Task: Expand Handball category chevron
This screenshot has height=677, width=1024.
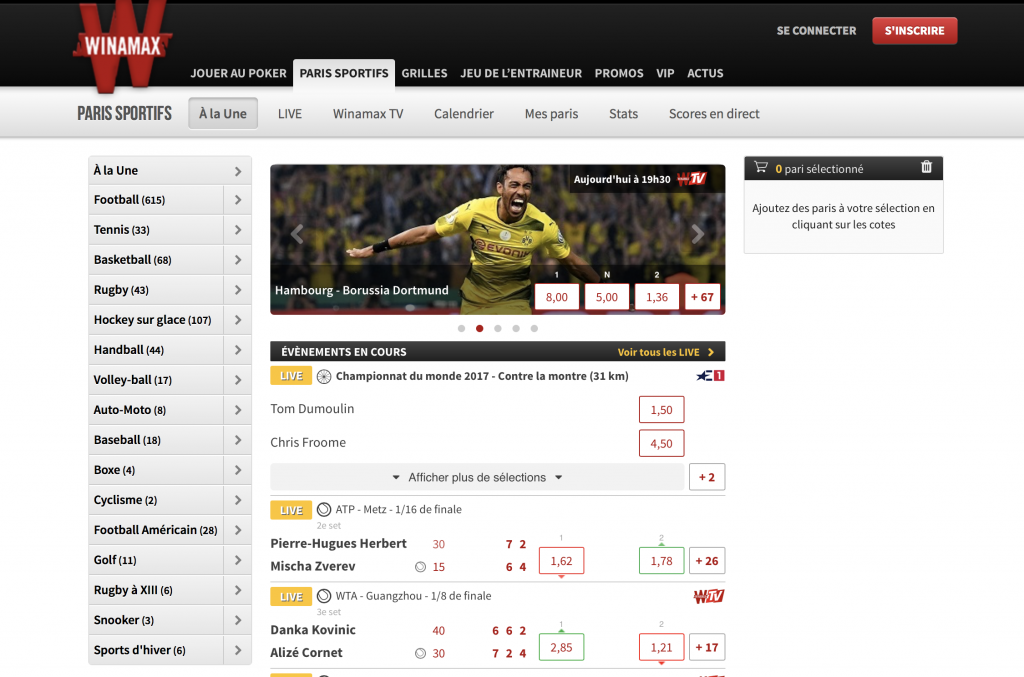Action: coord(238,350)
